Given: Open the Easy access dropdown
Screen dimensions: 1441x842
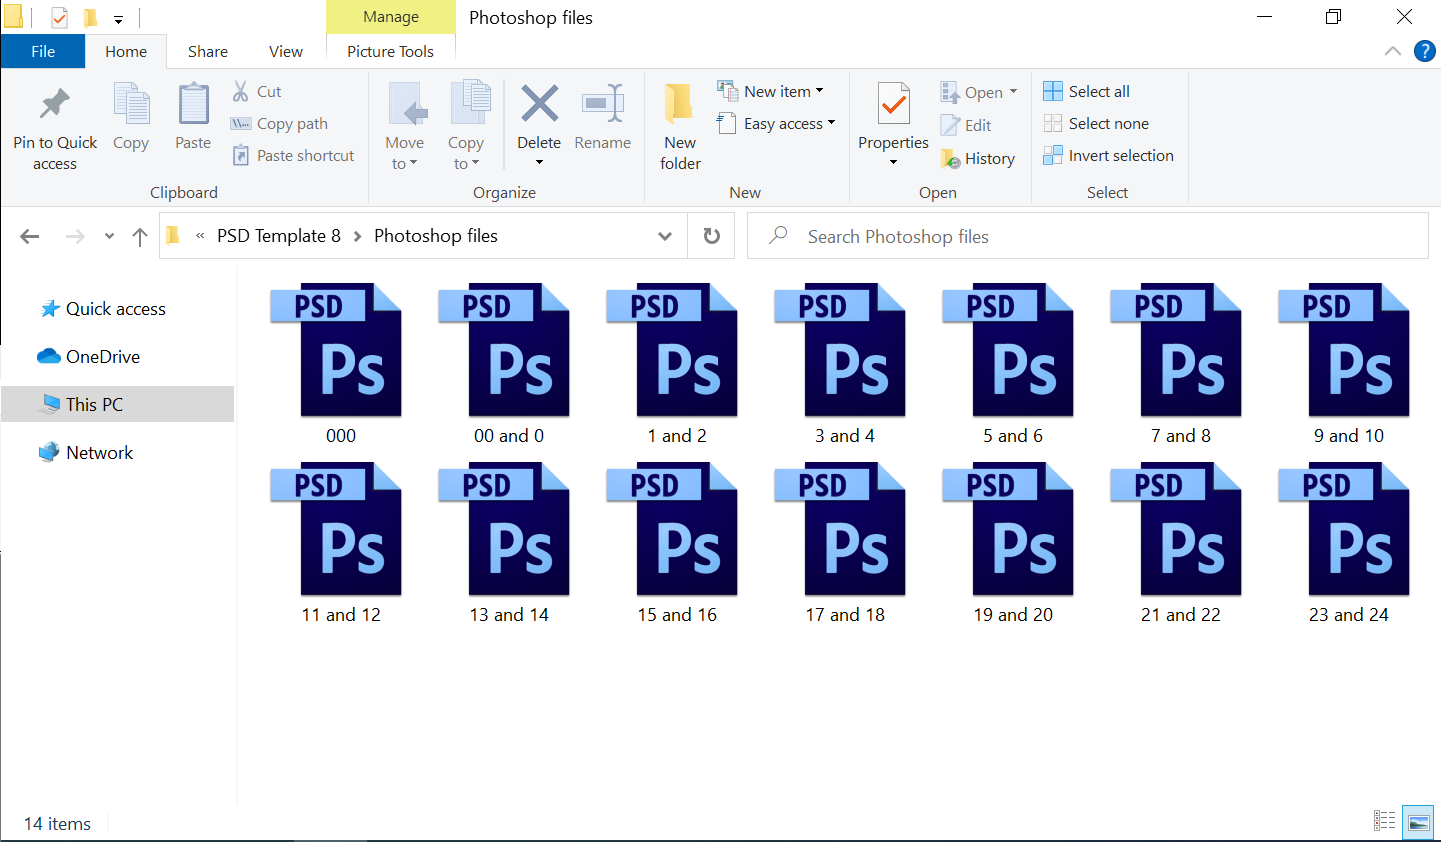Looking at the screenshot, I should (831, 123).
